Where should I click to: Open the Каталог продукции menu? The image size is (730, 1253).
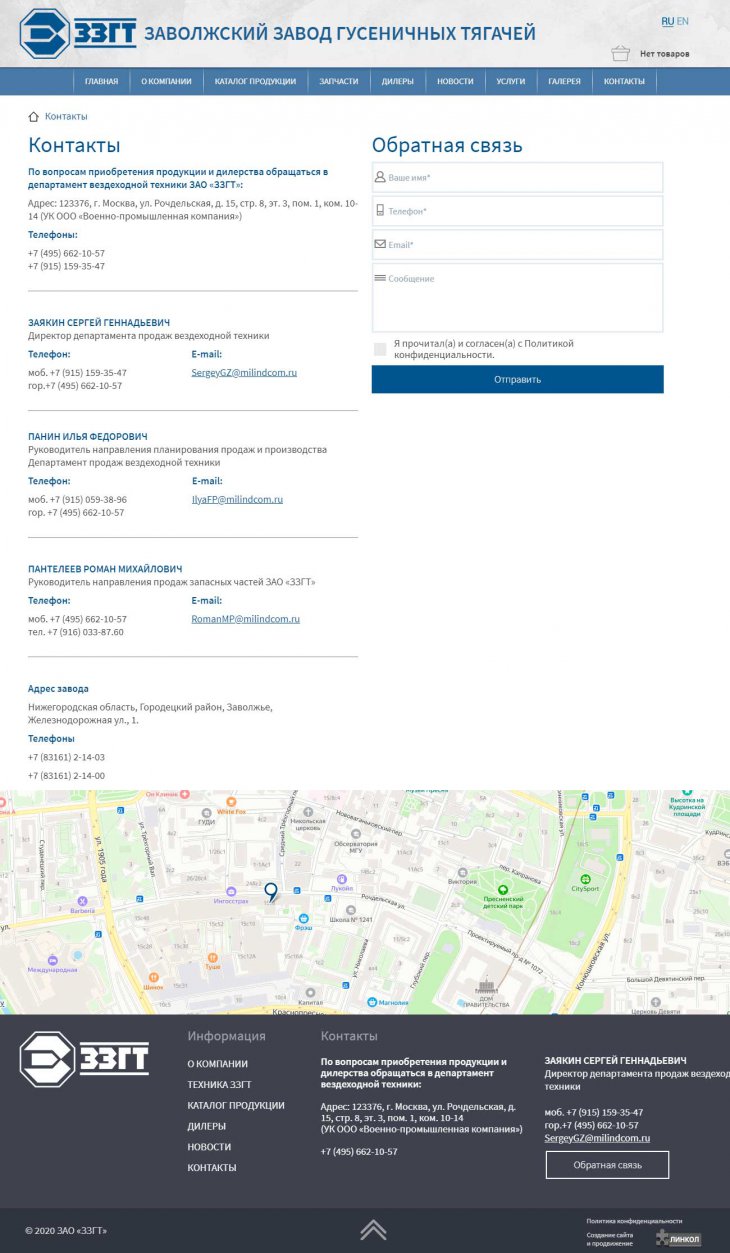(x=255, y=81)
